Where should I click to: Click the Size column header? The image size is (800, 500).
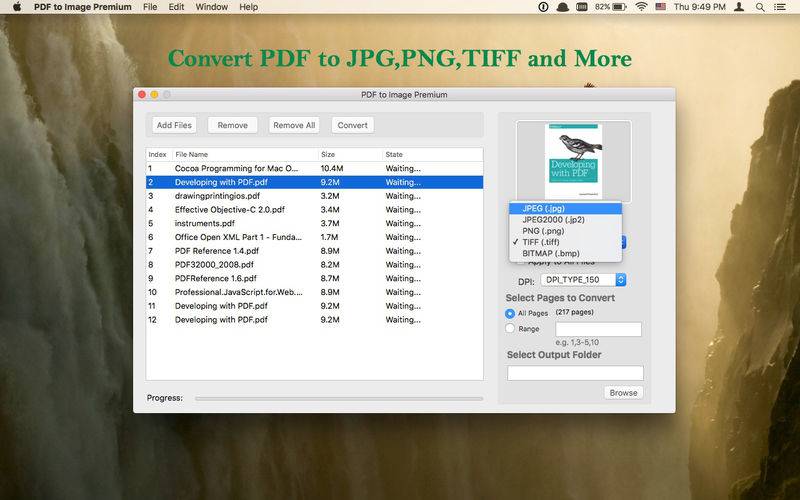[x=350, y=154]
